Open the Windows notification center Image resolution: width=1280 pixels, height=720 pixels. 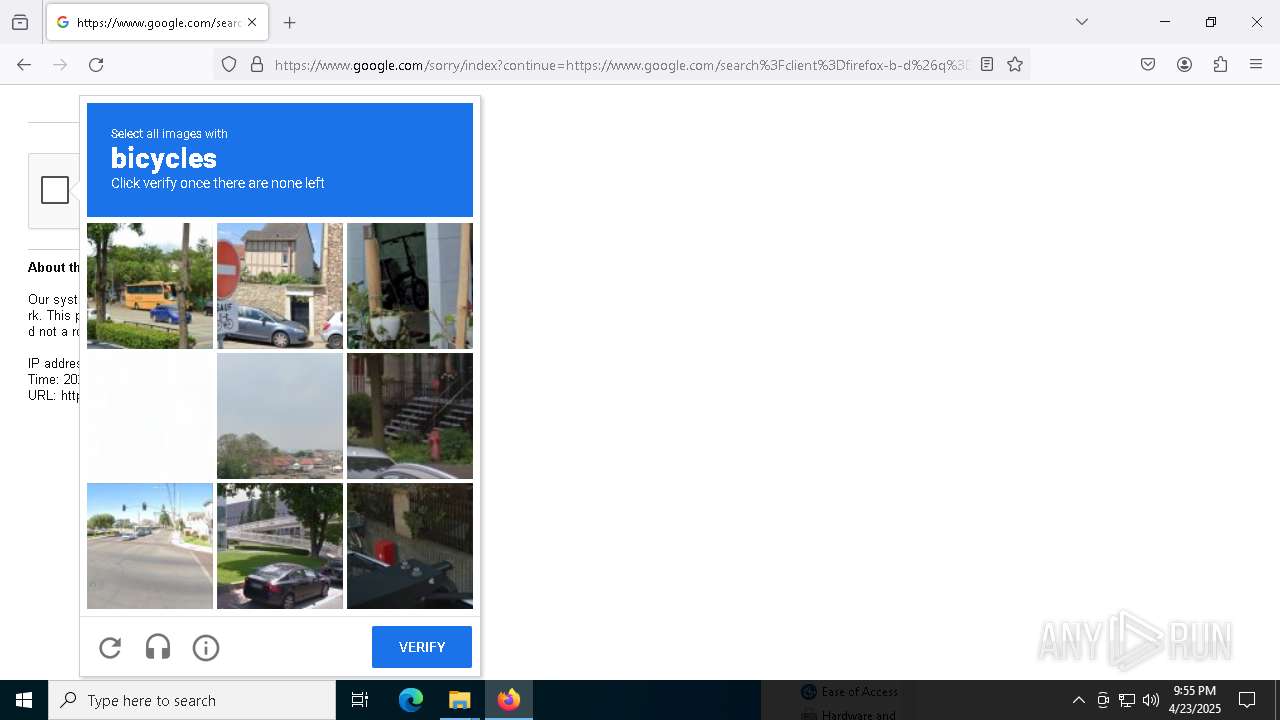tap(1247, 700)
